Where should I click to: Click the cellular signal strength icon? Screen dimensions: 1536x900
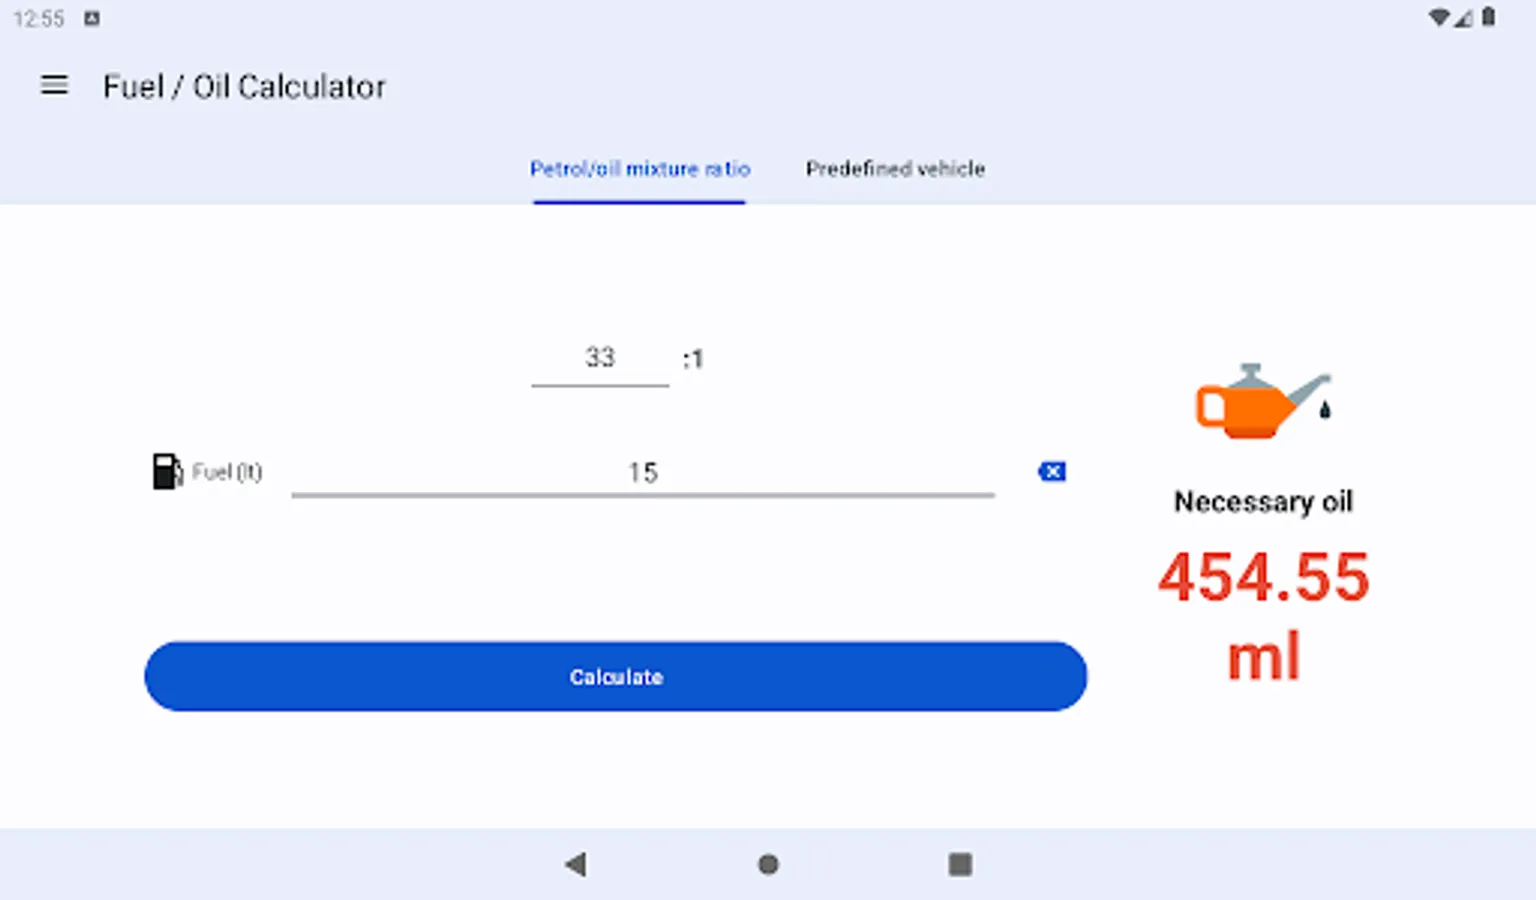point(1464,18)
